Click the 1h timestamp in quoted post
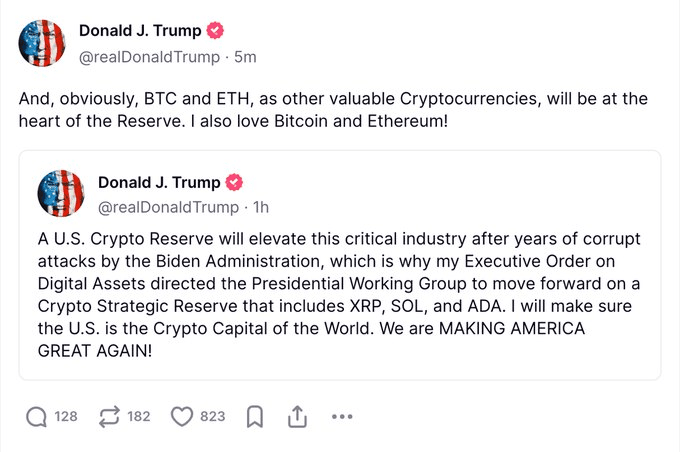The image size is (680, 452). tap(261, 207)
